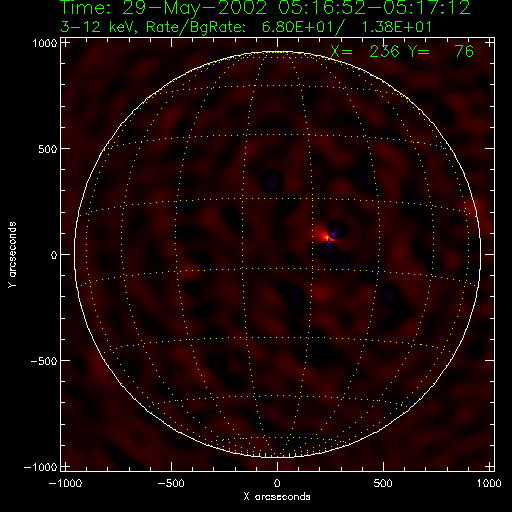Screen dimensions: 512x512
Task: Click the X arcseconds axis title
Action: 277,497
